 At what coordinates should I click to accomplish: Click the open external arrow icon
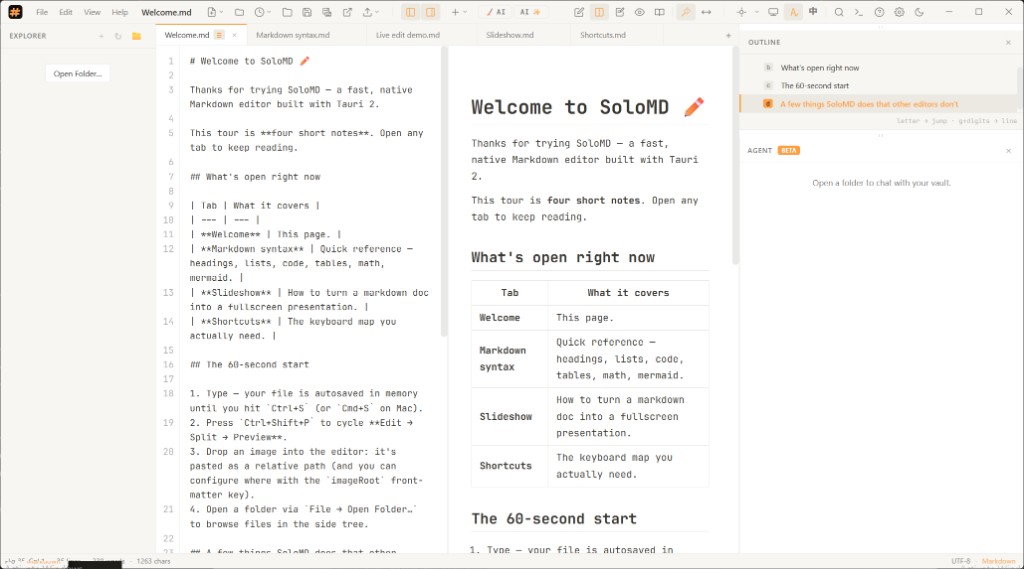coord(347,12)
